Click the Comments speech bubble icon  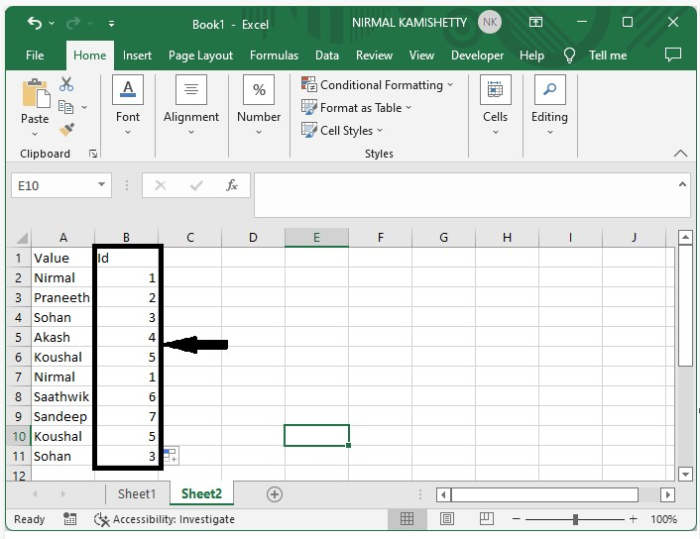pos(672,55)
